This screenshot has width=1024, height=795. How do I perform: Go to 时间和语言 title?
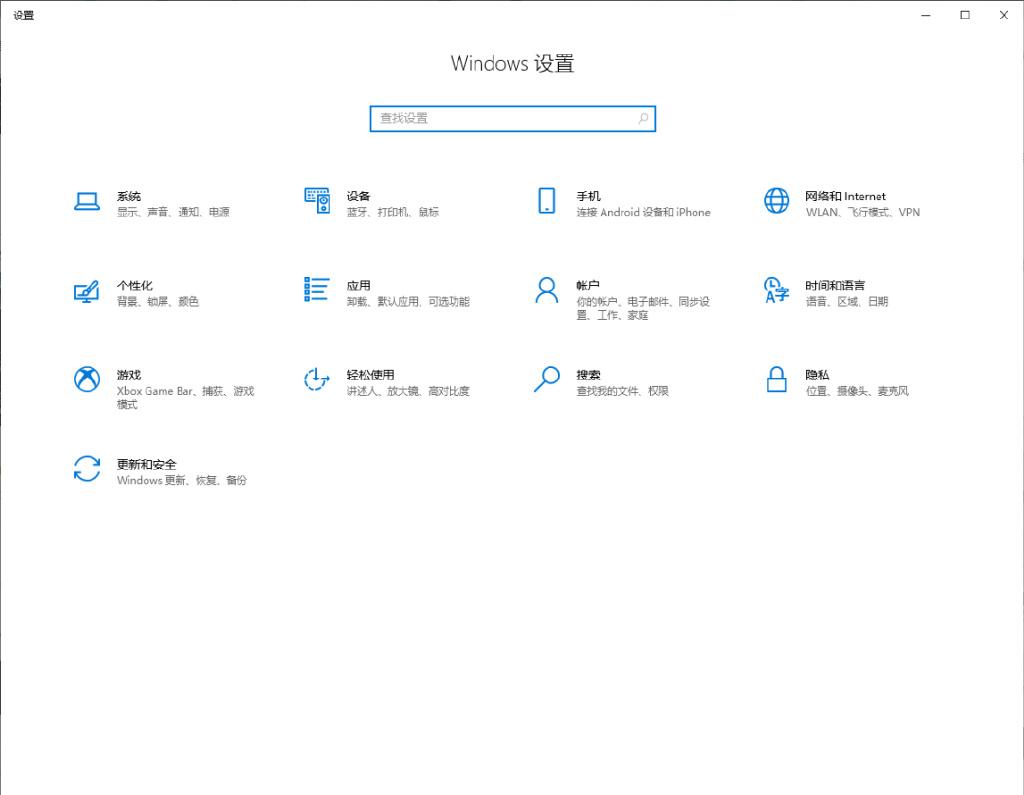click(x=835, y=285)
